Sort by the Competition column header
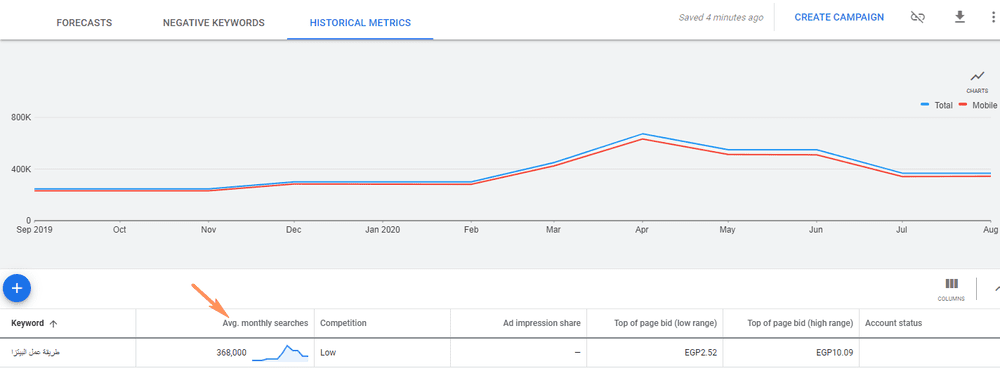Viewport: 1000px width, 368px height. click(343, 323)
